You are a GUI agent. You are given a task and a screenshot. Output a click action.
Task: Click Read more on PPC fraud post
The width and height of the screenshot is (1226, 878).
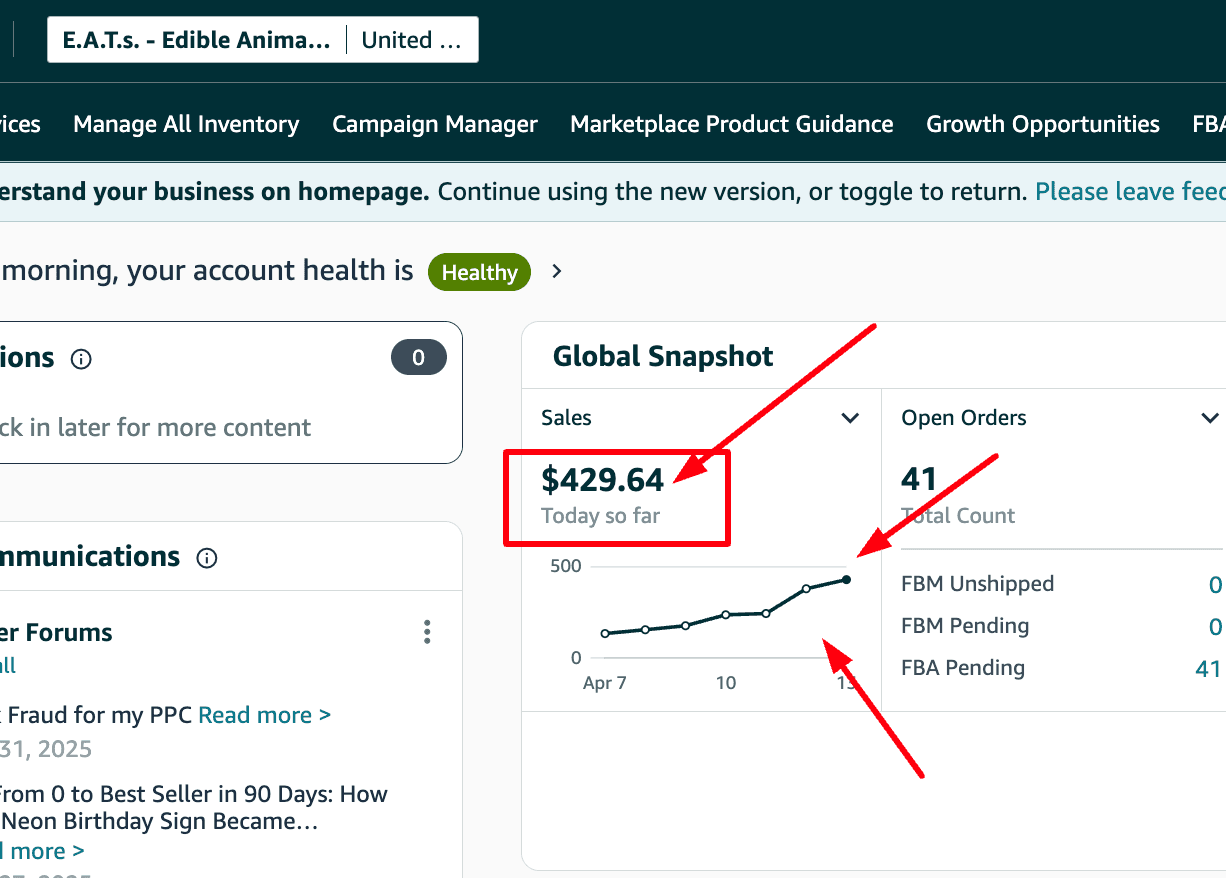pyautogui.click(x=264, y=715)
